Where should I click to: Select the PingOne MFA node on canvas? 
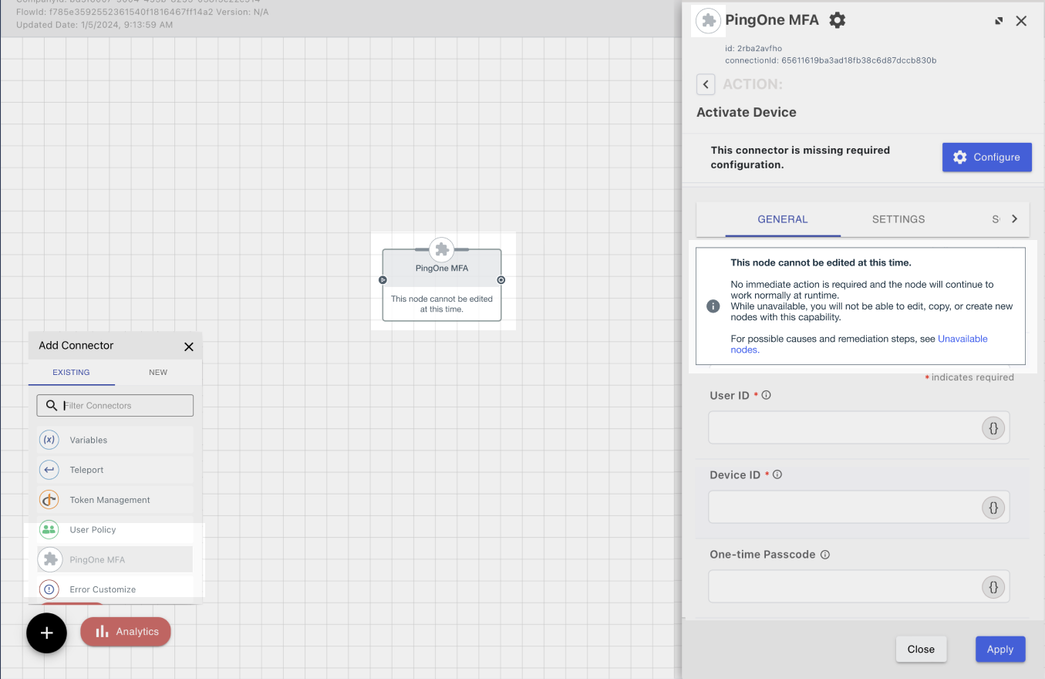442,285
